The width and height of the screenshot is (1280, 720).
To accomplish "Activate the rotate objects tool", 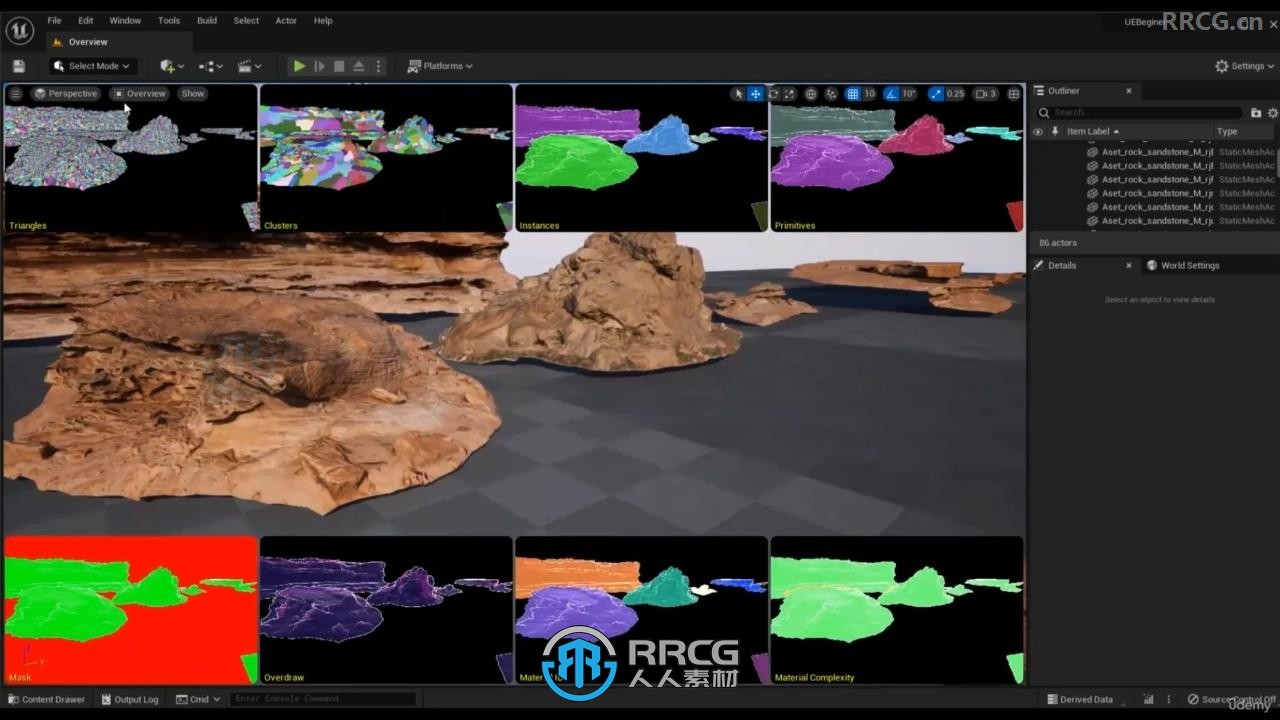I will [x=773, y=94].
